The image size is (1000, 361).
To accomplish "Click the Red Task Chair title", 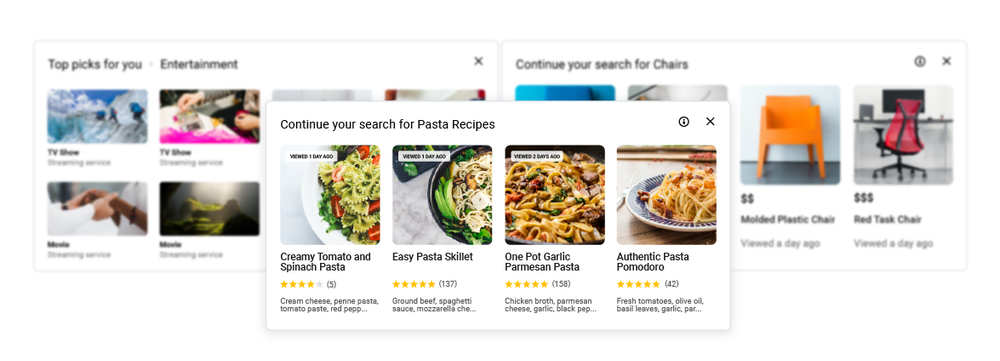I will click(x=888, y=219).
